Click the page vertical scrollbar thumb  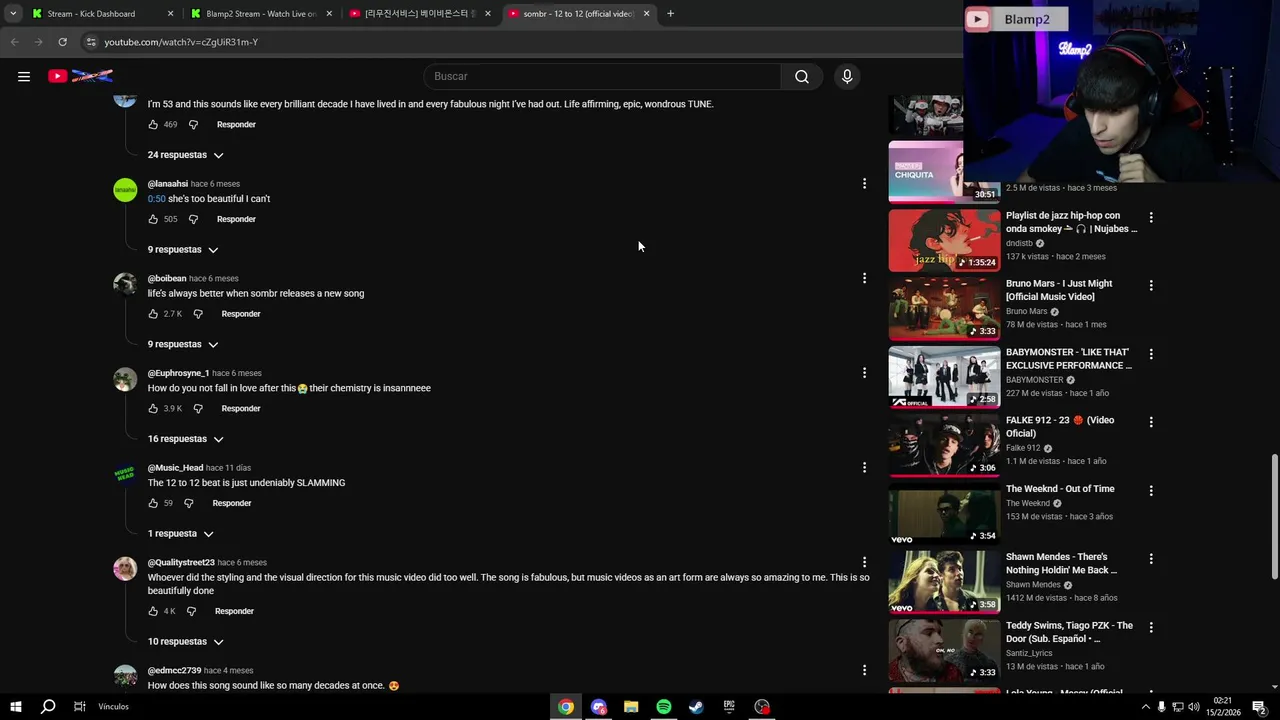pyautogui.click(x=1274, y=516)
